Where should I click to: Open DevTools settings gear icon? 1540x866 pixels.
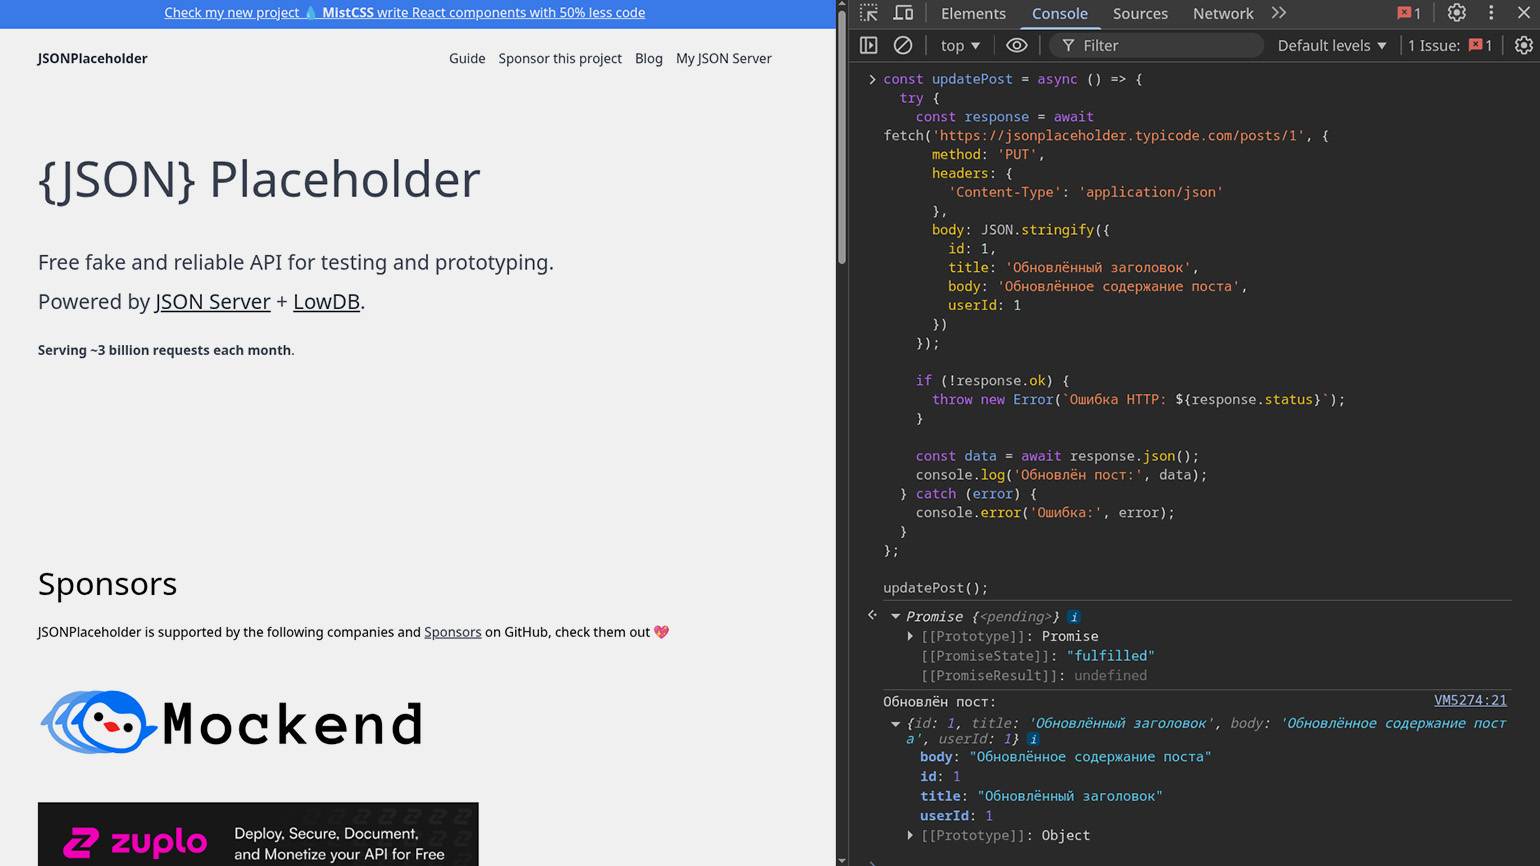click(1456, 13)
